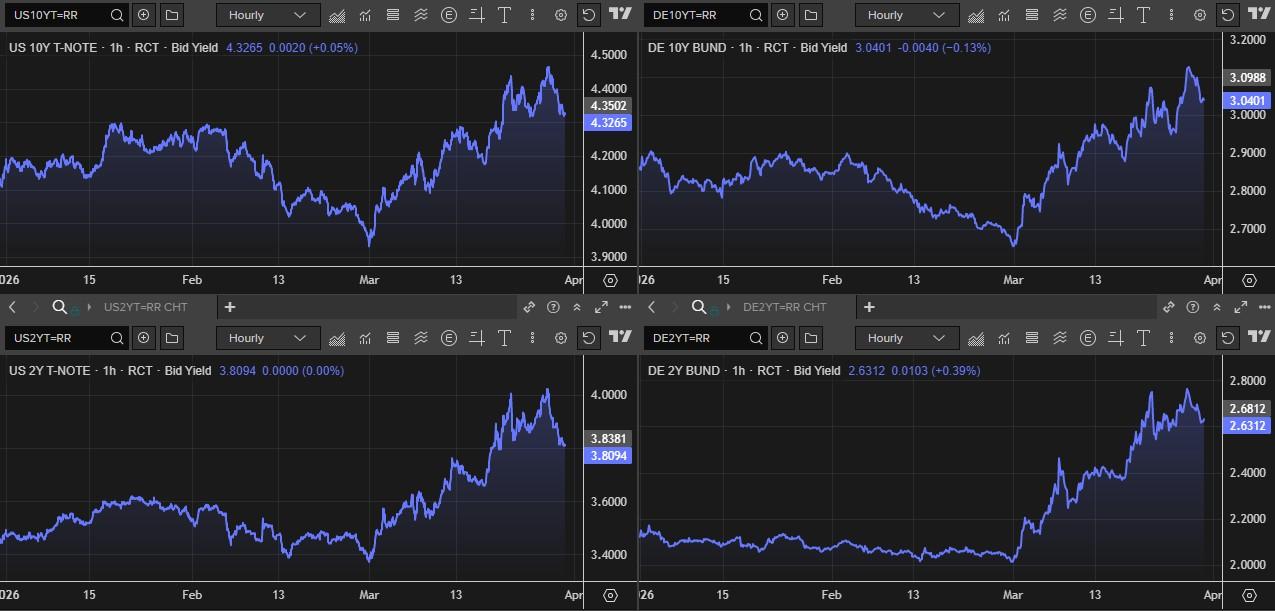
Task: Open Hourly interval dropdown in DE2YT panel
Action: click(906, 338)
